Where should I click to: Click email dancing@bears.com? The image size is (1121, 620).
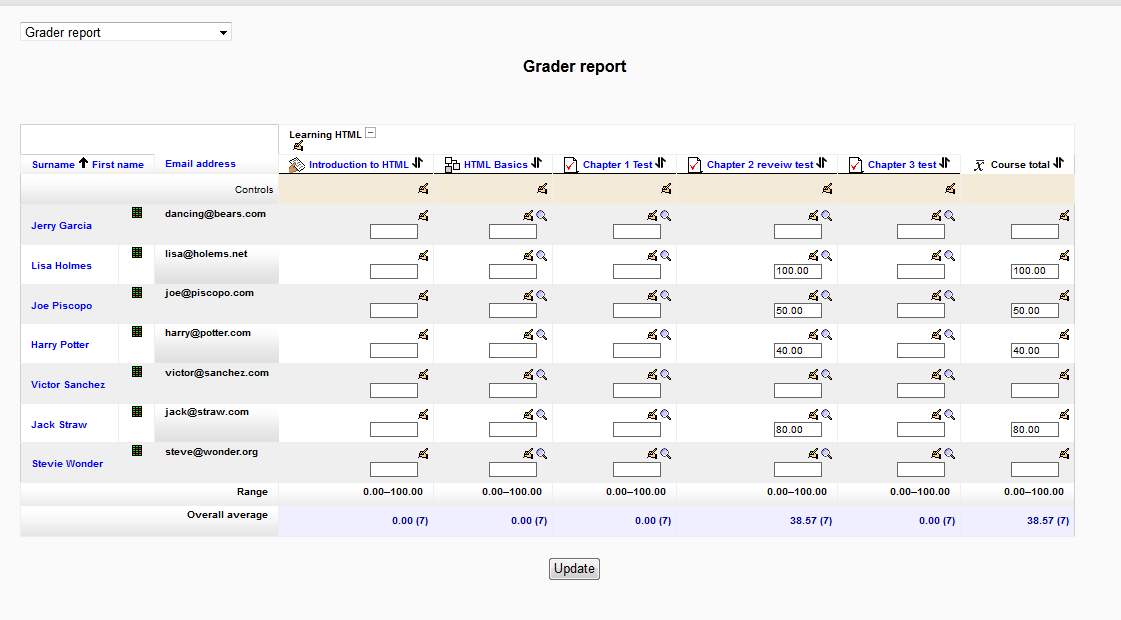(x=215, y=214)
